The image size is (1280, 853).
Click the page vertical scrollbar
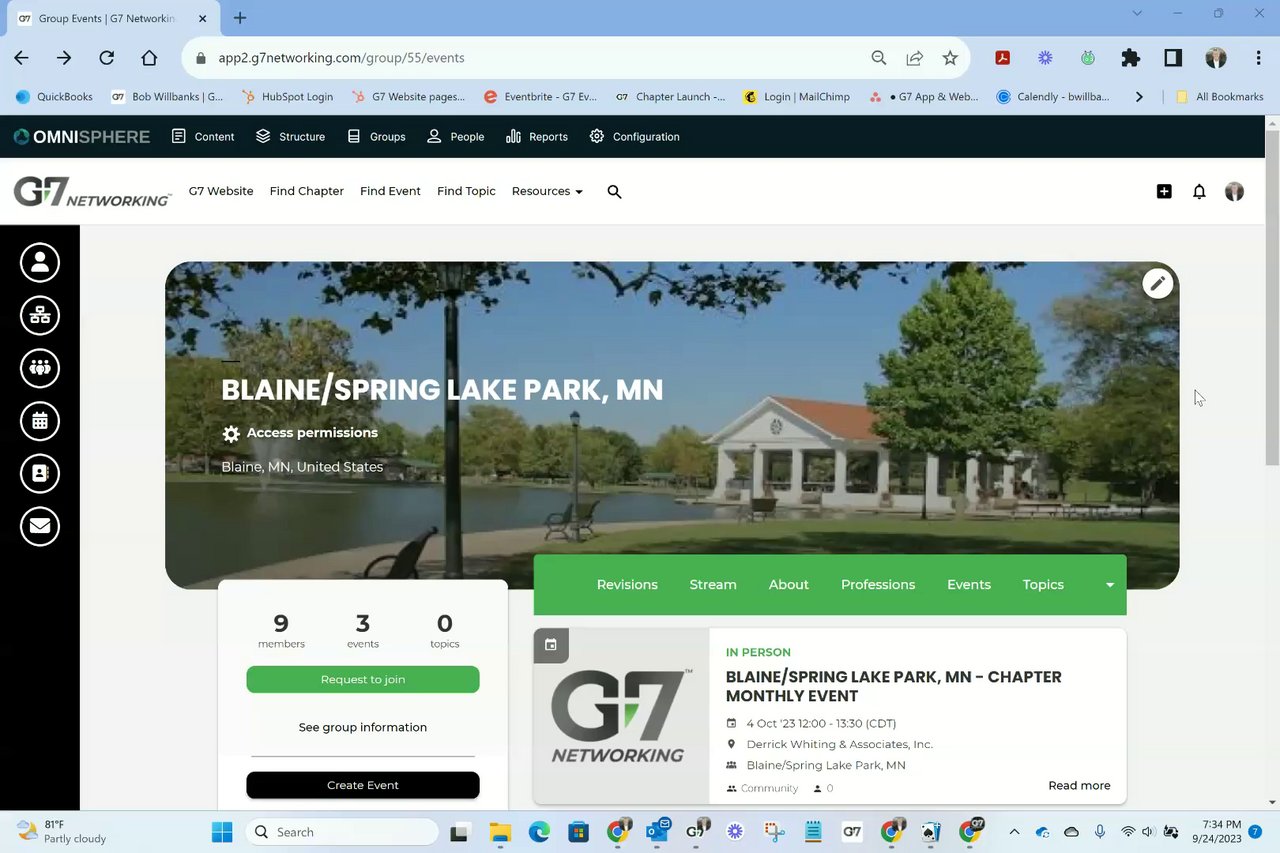(x=1272, y=300)
